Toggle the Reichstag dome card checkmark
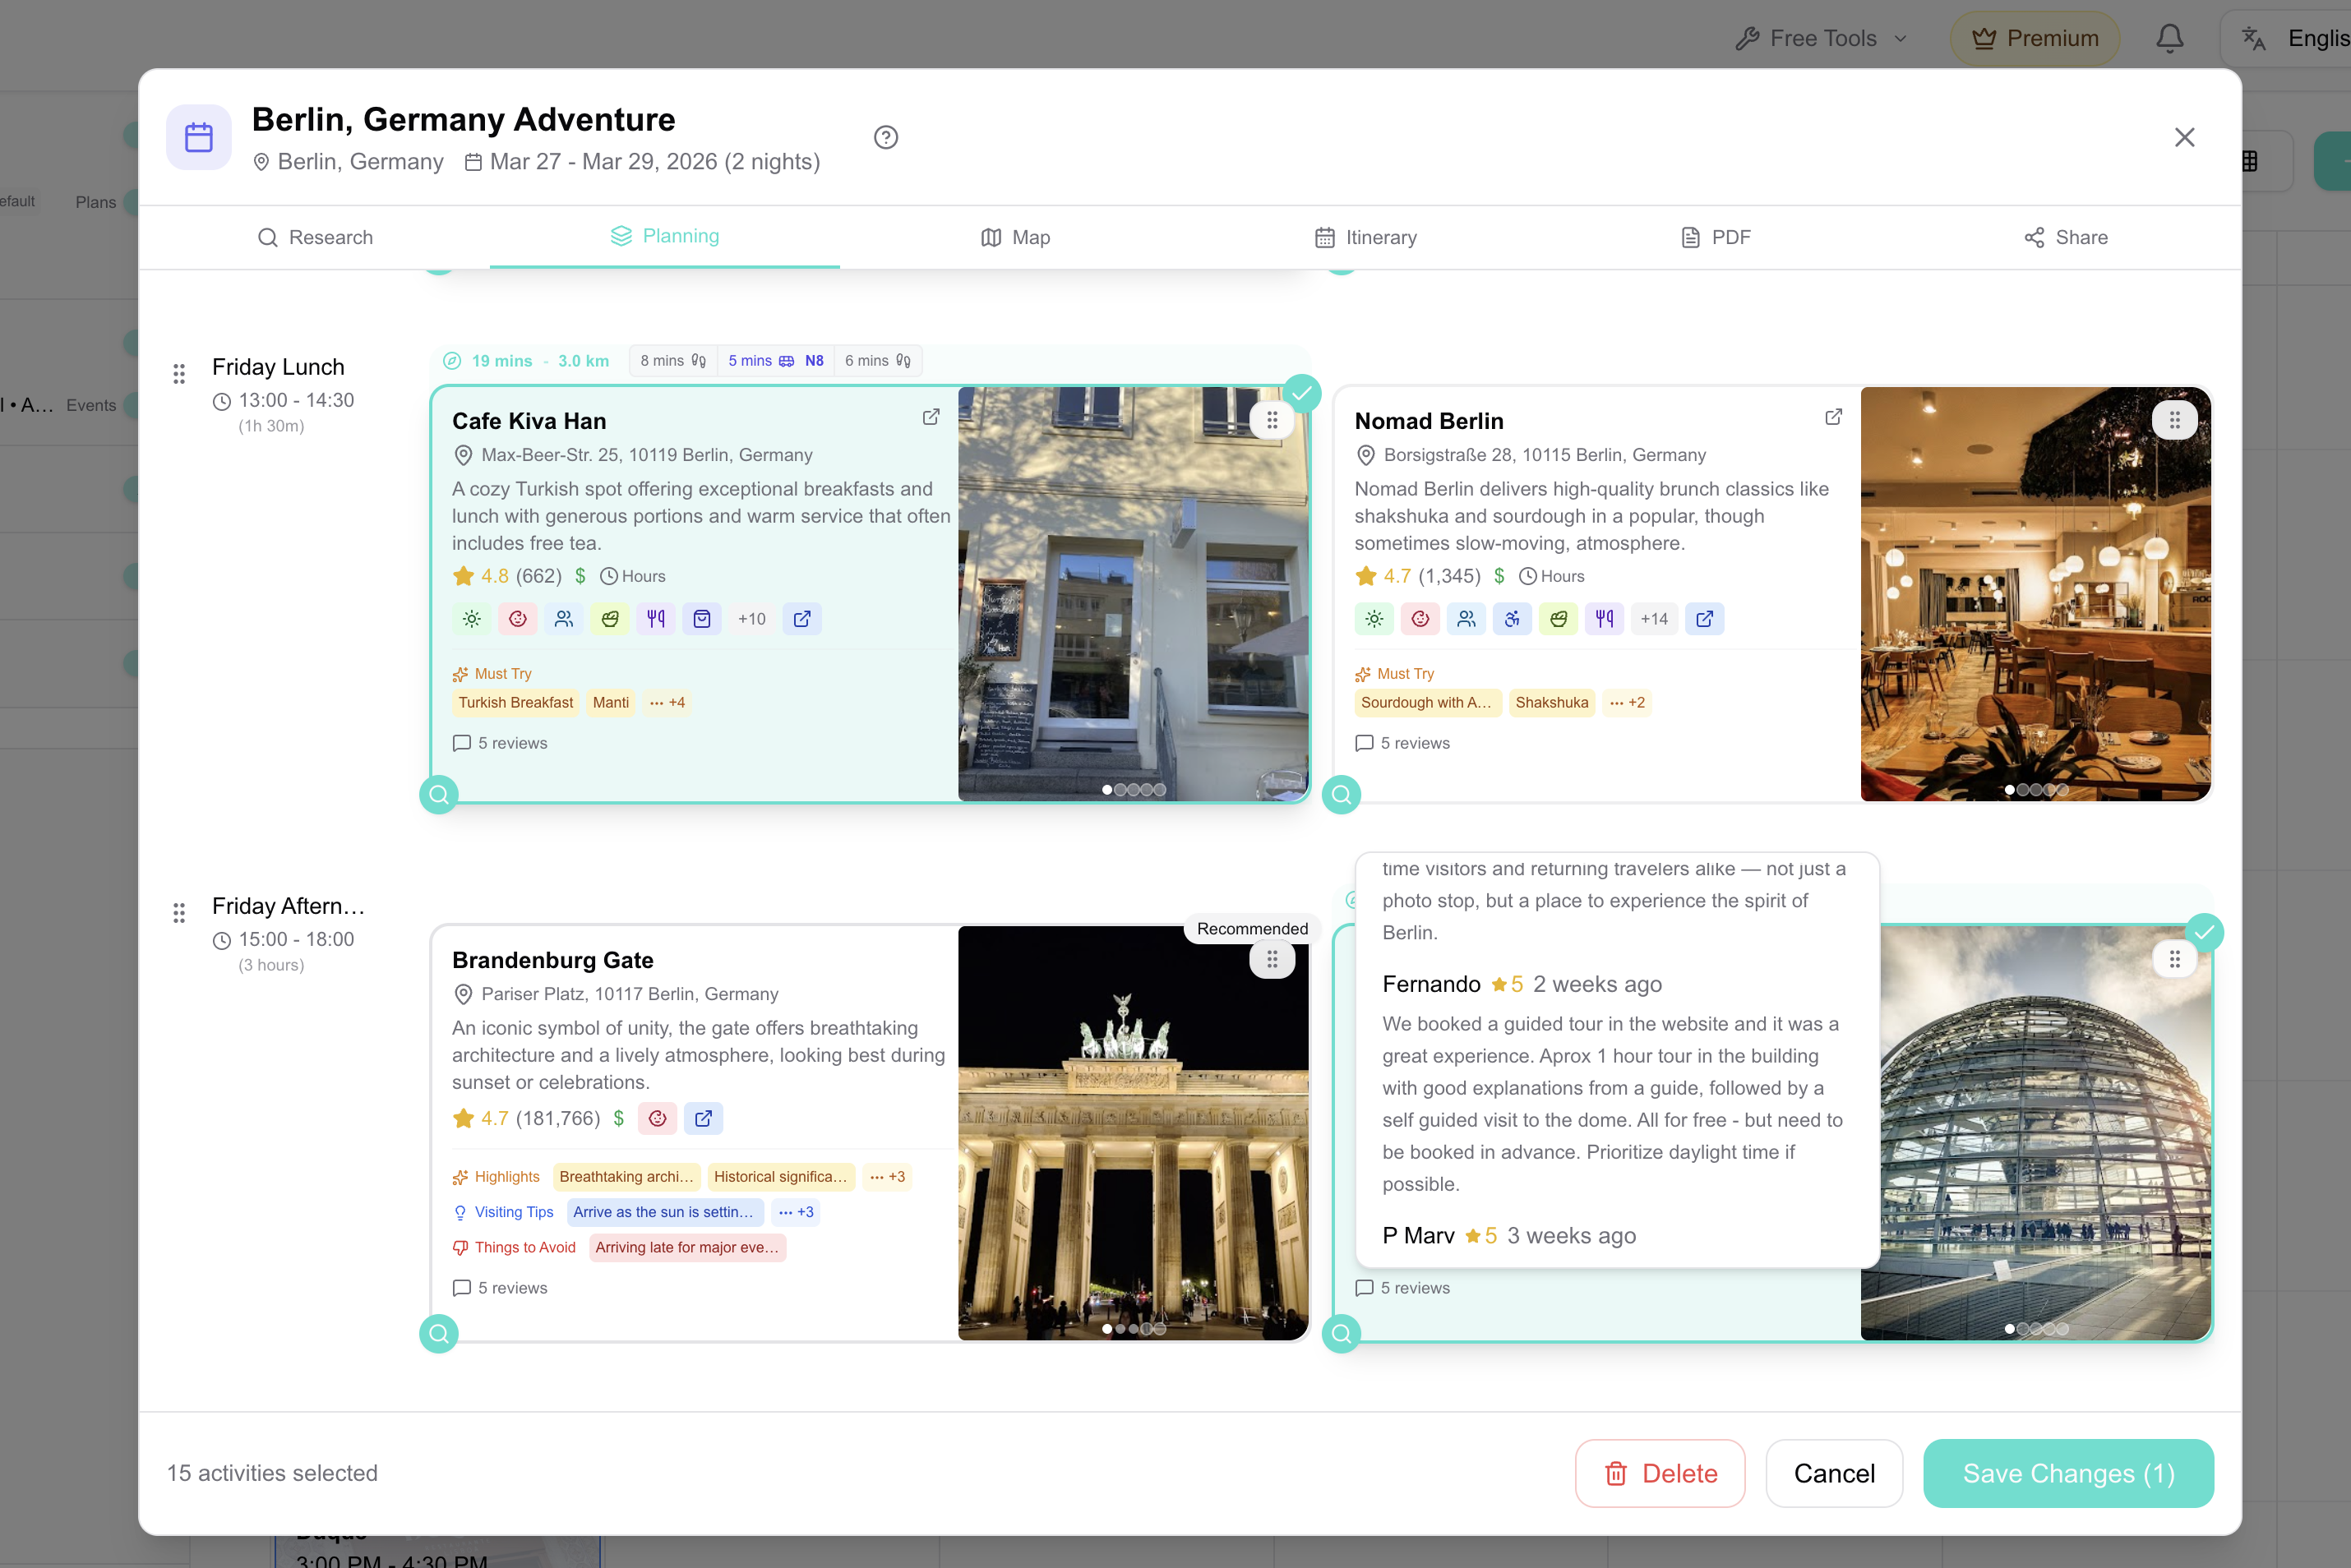 coord(2204,933)
